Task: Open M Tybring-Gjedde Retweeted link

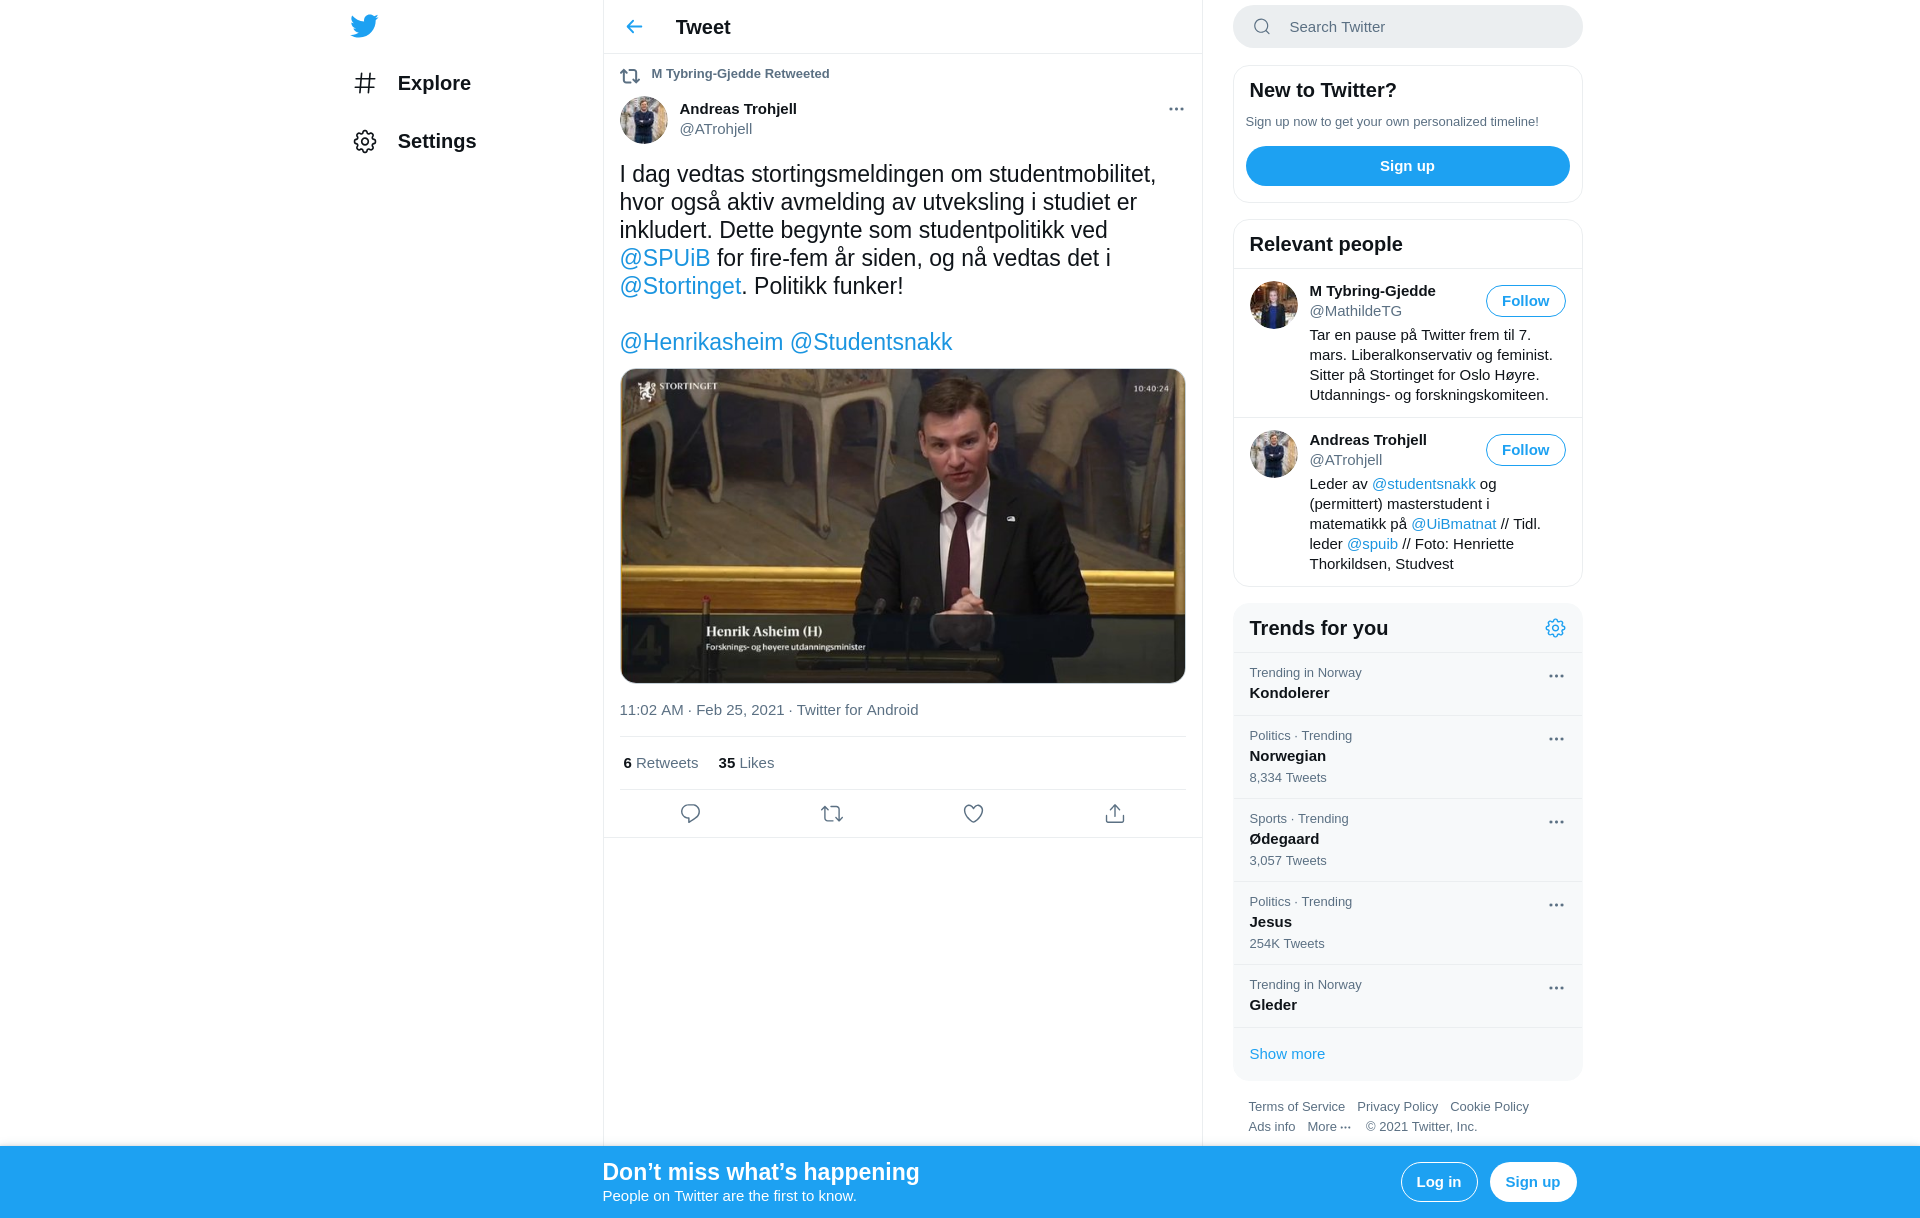Action: pos(740,74)
